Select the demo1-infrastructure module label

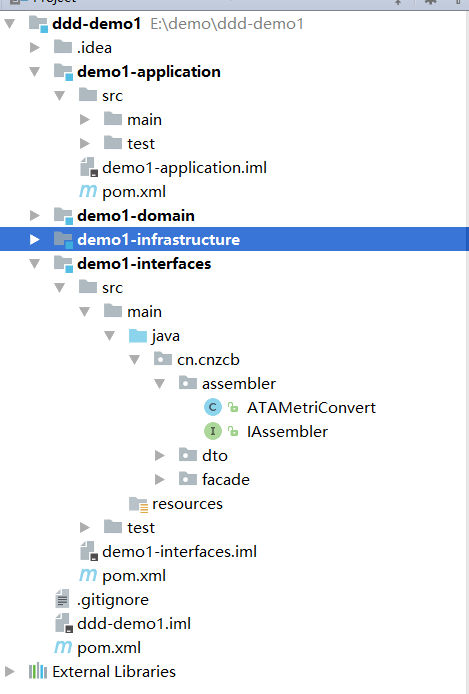tap(158, 239)
